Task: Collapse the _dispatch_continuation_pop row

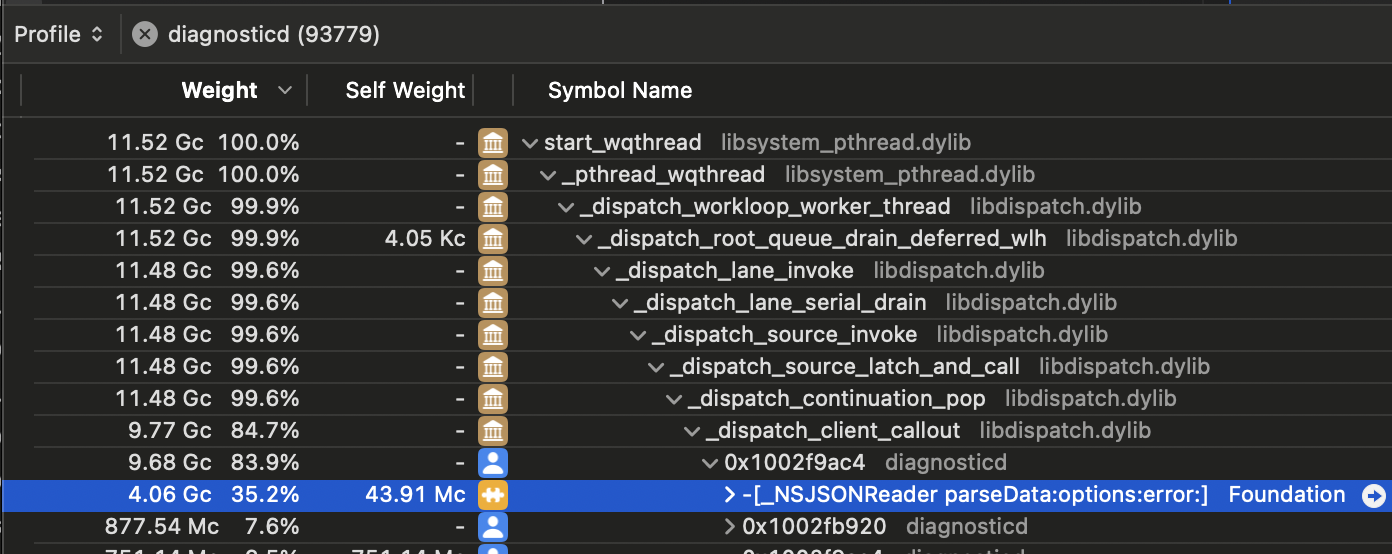Action: pos(674,399)
